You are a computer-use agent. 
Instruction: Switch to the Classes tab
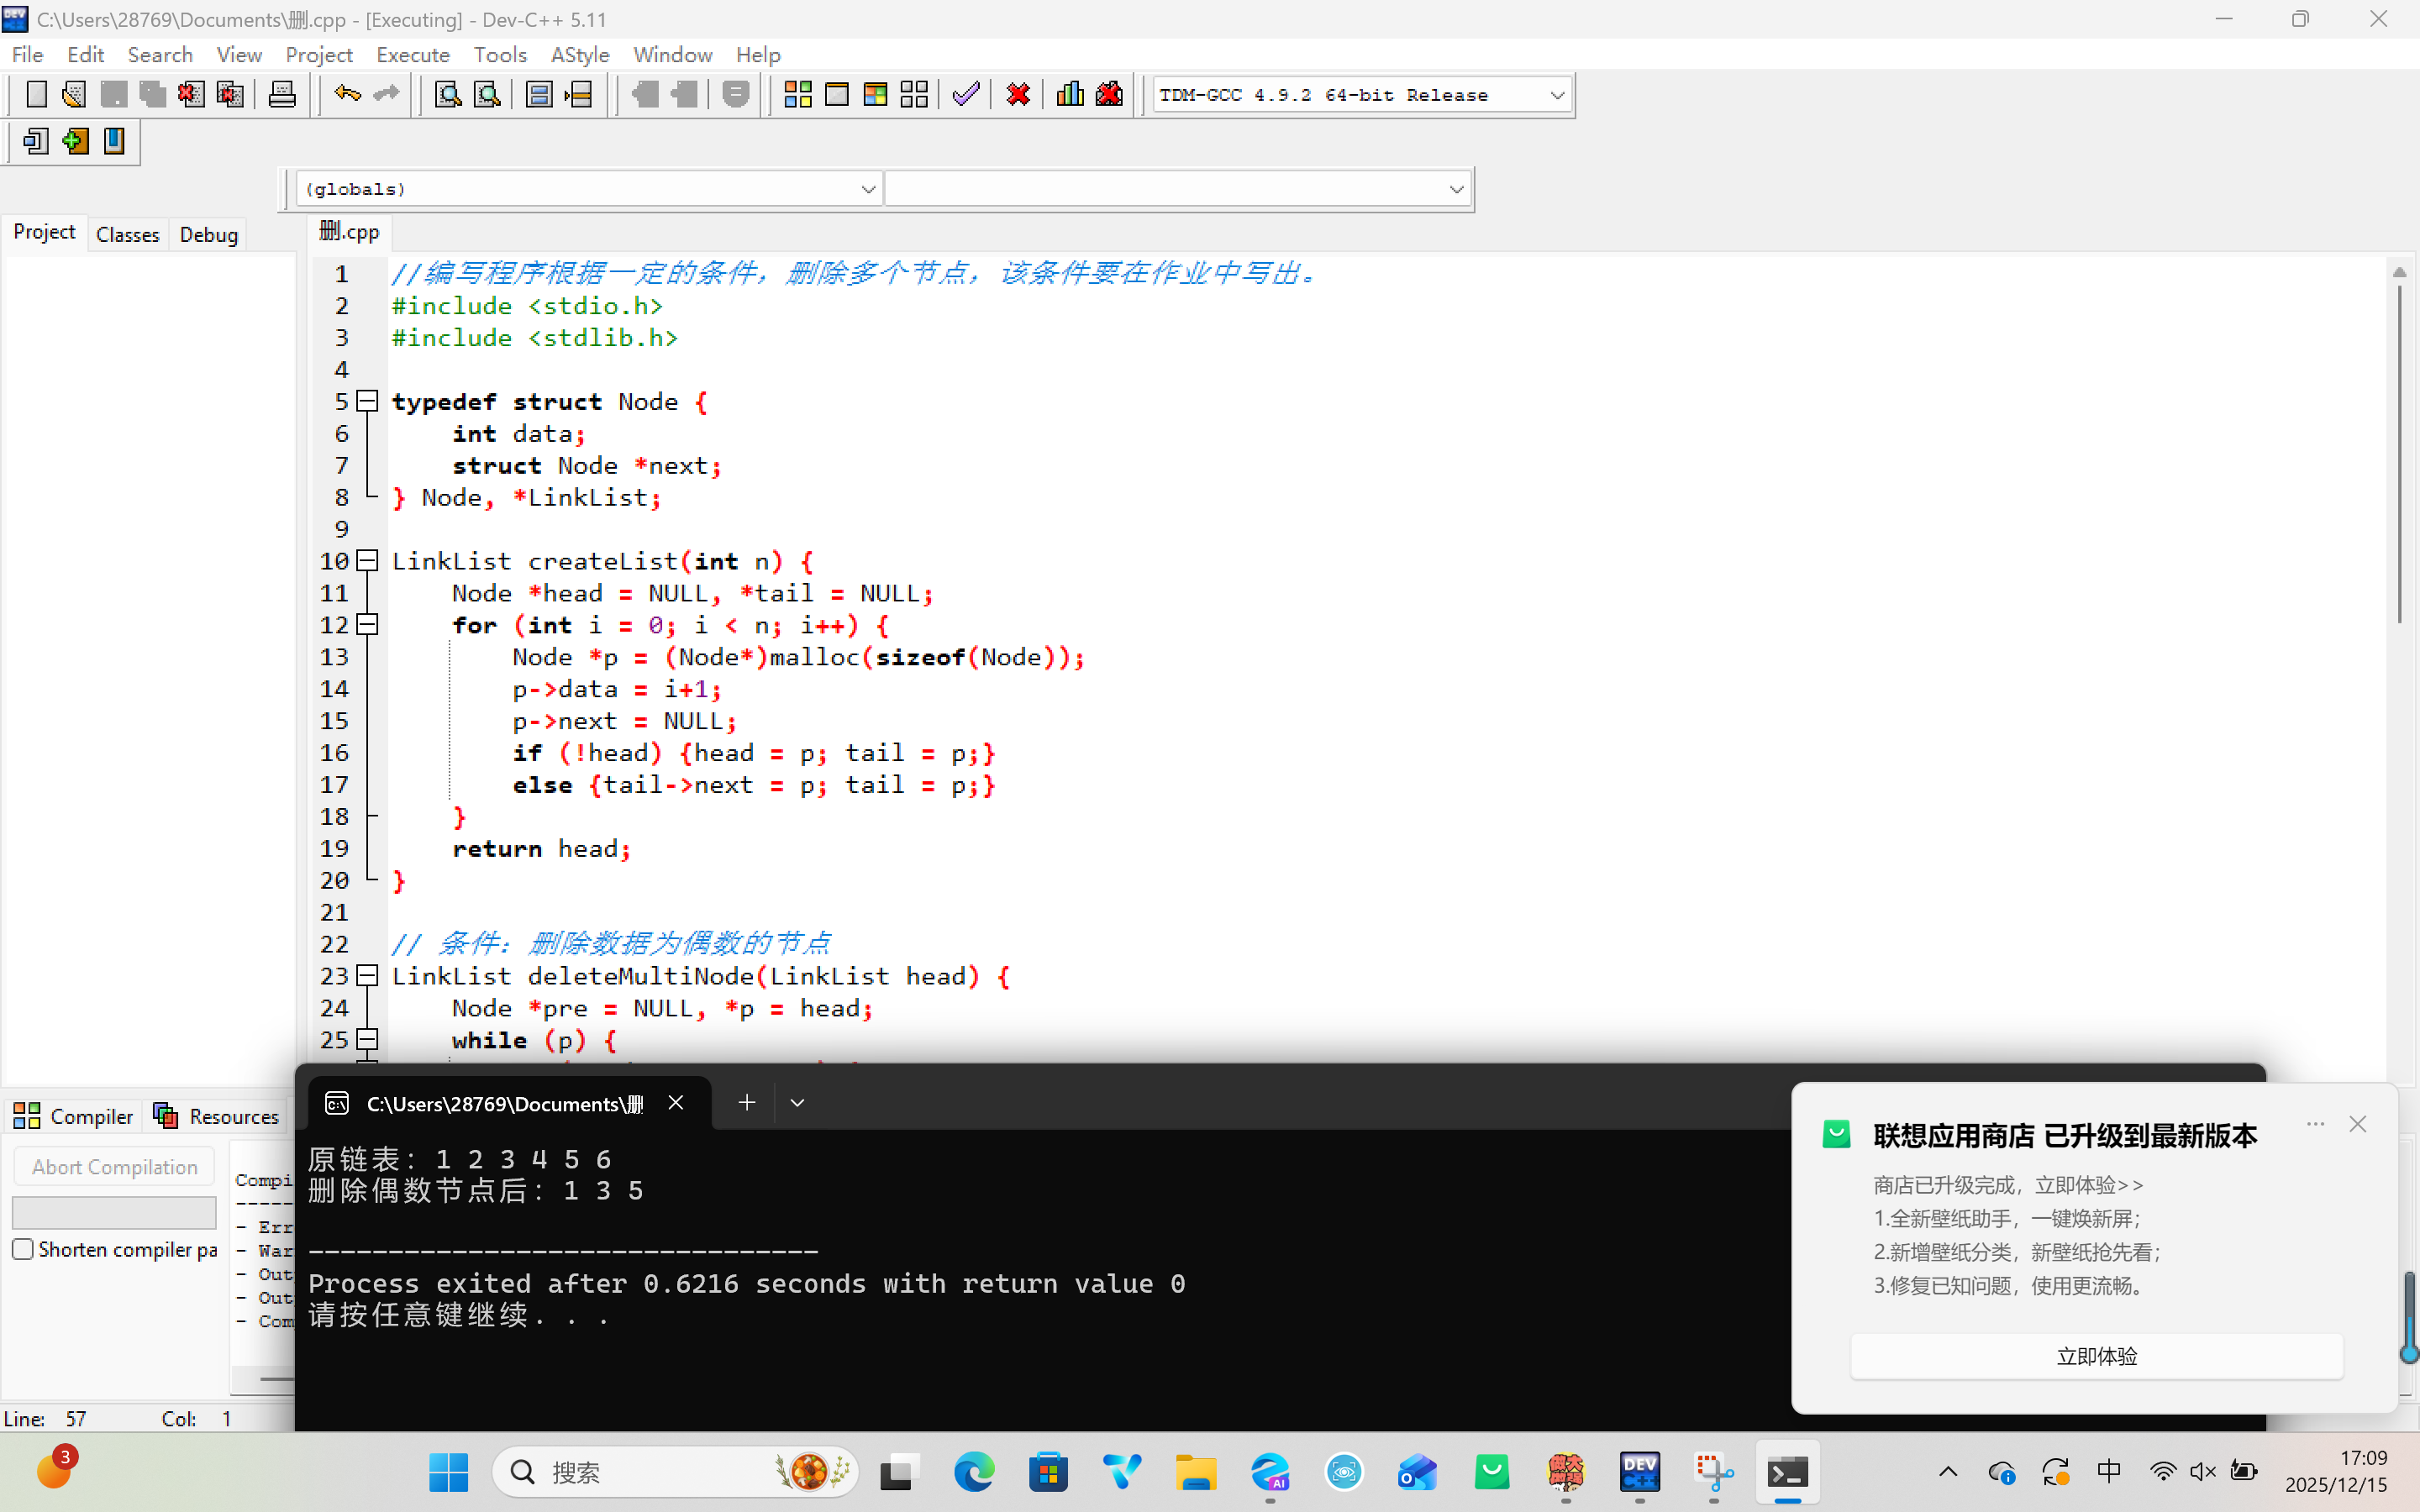tap(127, 234)
